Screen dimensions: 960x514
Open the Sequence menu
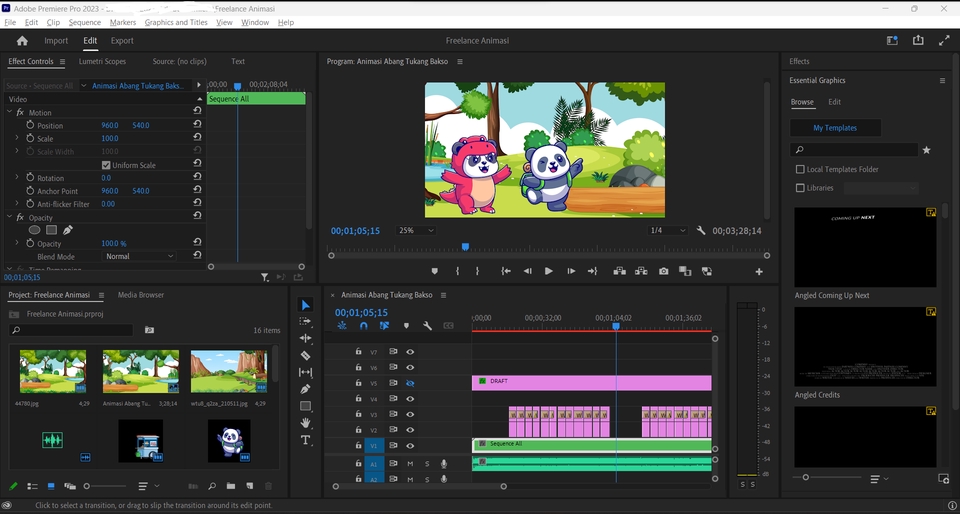pos(84,23)
